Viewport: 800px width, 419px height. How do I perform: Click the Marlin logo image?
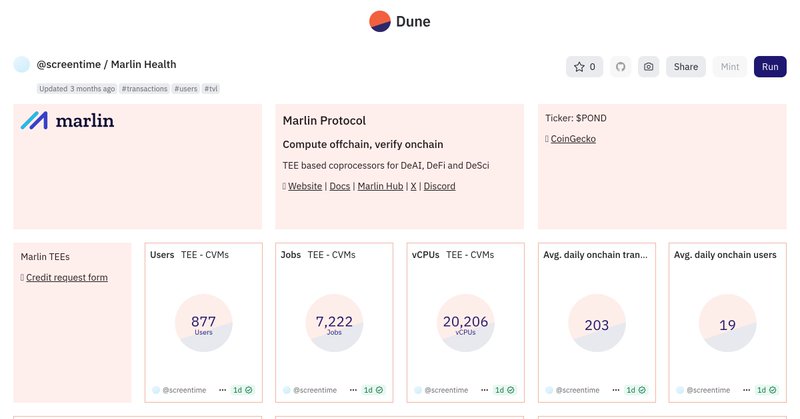click(x=67, y=120)
